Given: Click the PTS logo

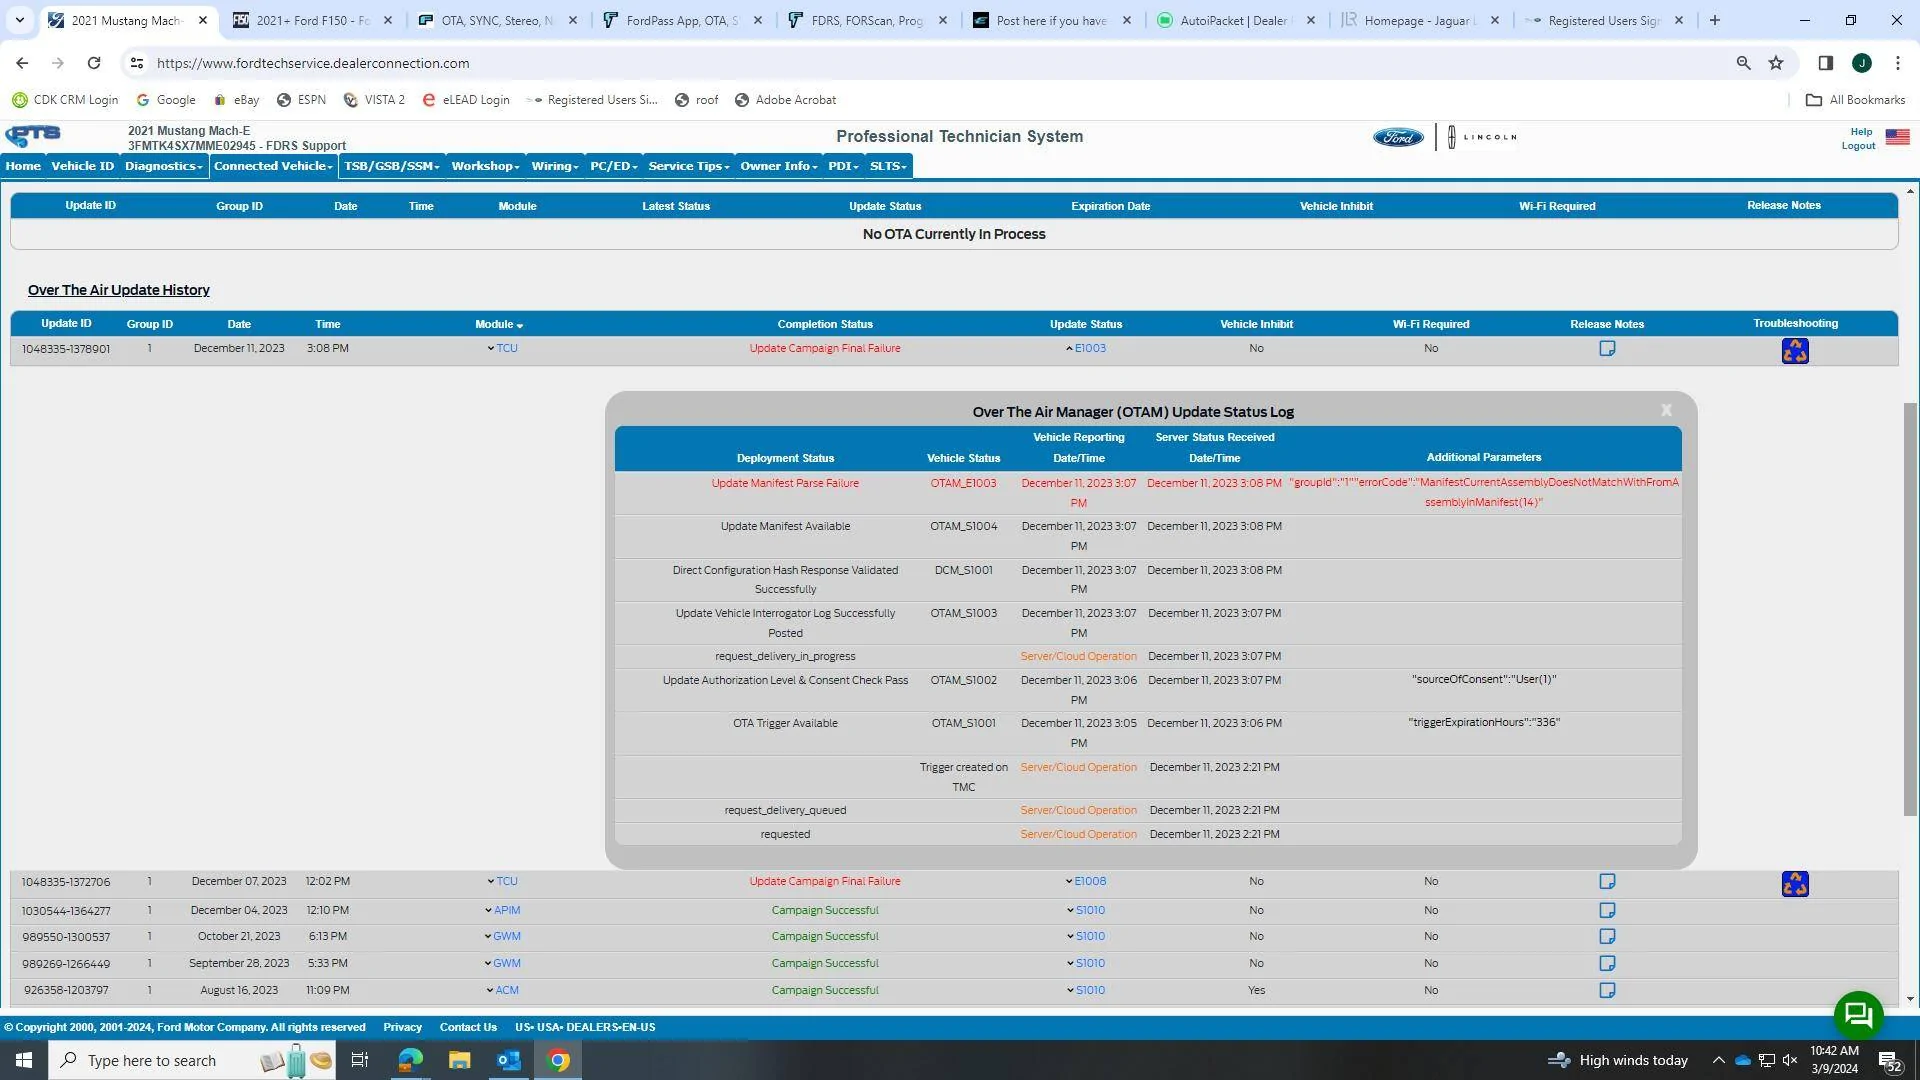Looking at the screenshot, I should [x=33, y=135].
